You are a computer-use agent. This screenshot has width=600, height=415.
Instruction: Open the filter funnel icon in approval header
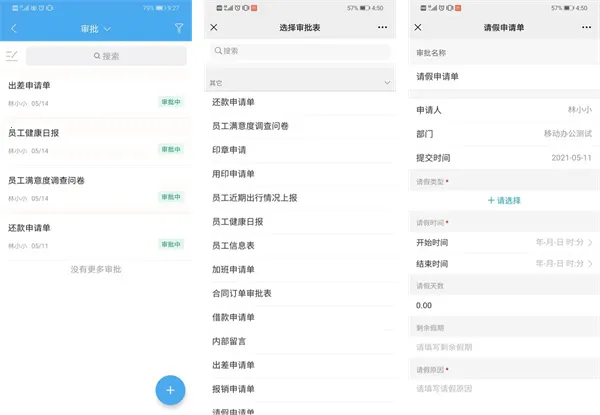(179, 28)
